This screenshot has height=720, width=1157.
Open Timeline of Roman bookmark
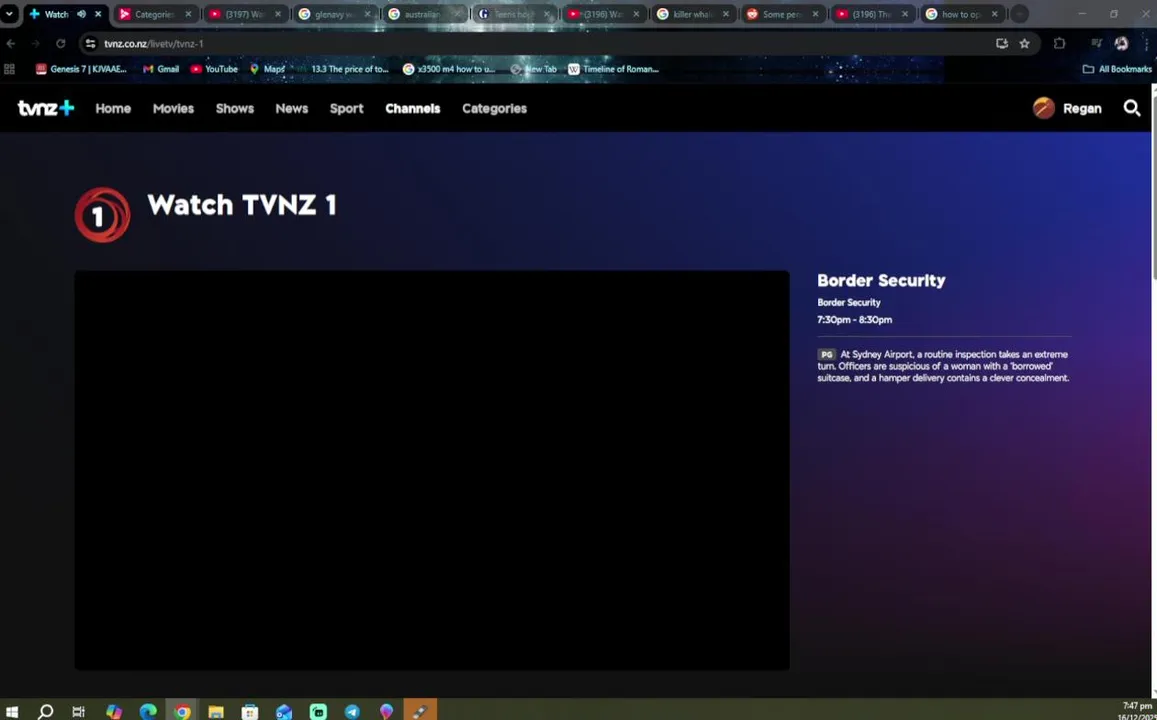pyautogui.click(x=613, y=69)
